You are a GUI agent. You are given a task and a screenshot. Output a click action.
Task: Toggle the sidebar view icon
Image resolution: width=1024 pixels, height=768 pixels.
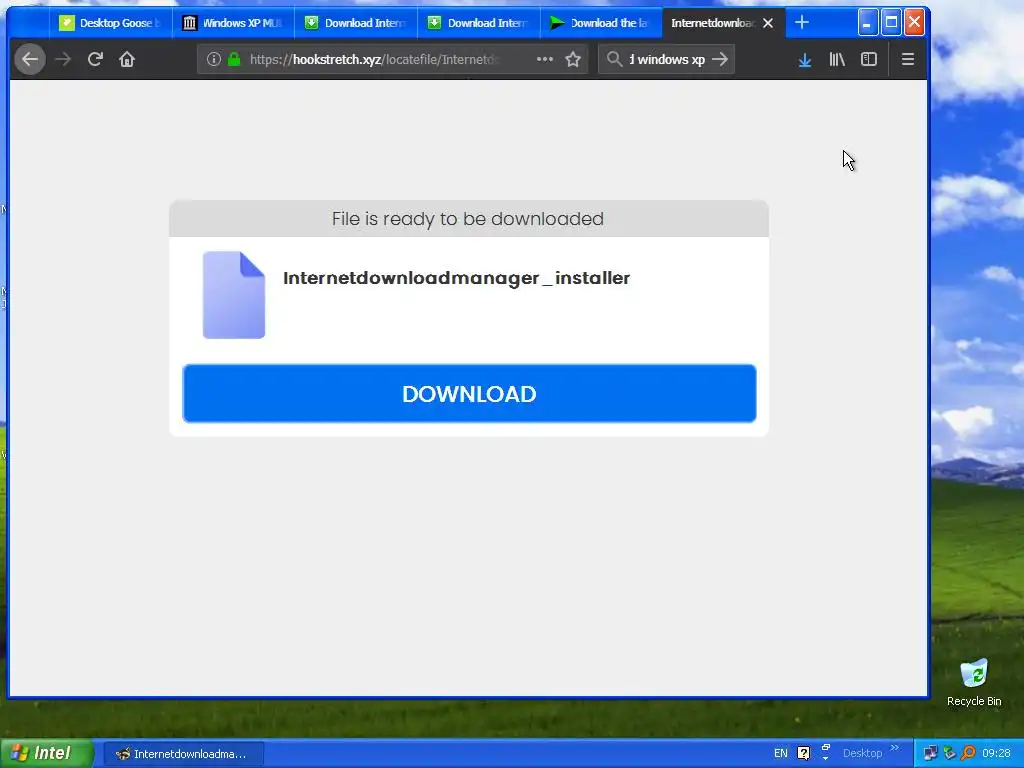tap(869, 59)
